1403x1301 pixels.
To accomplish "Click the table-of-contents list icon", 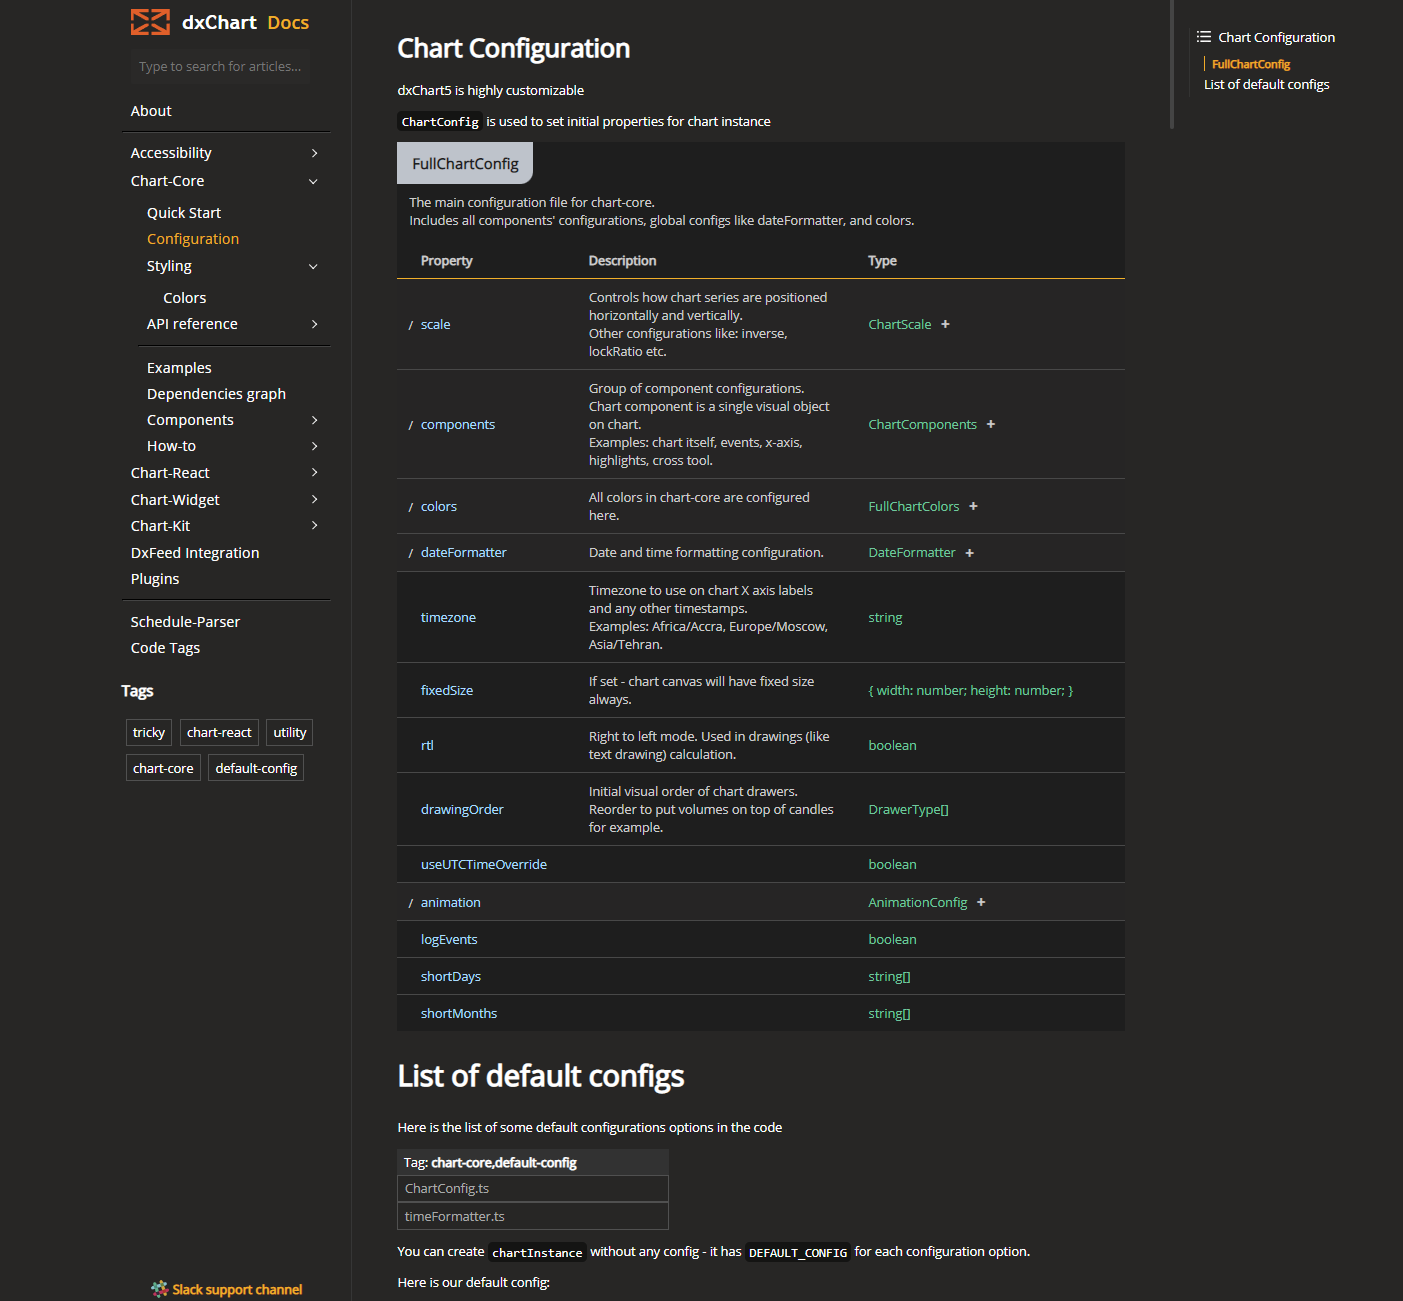I will (1204, 37).
